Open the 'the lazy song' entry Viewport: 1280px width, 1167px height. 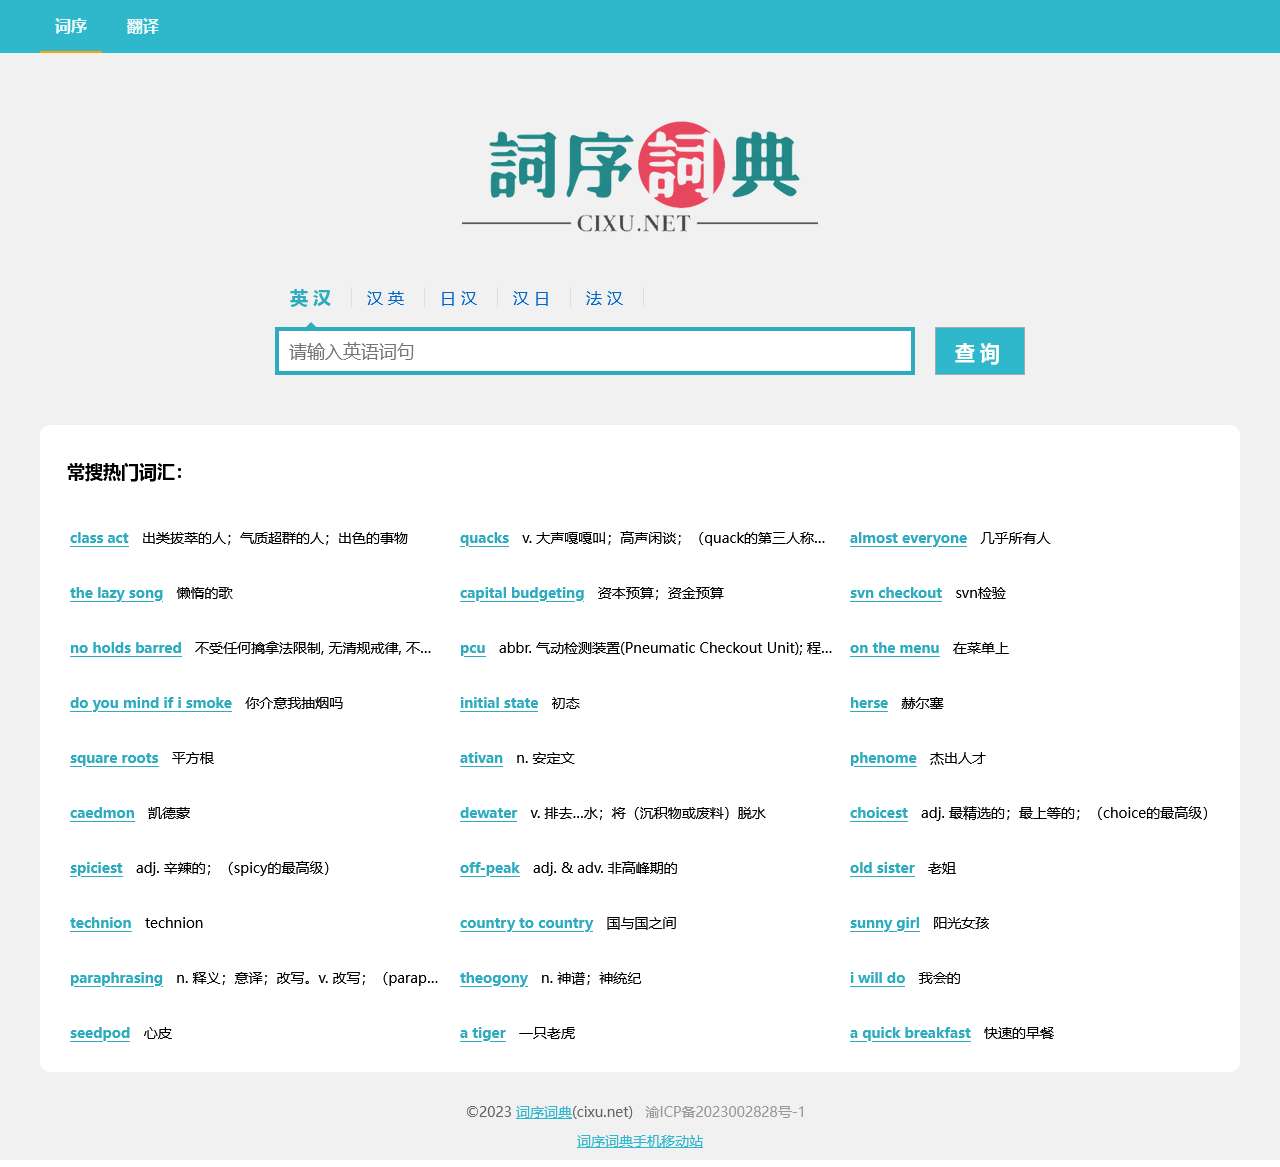pos(116,593)
